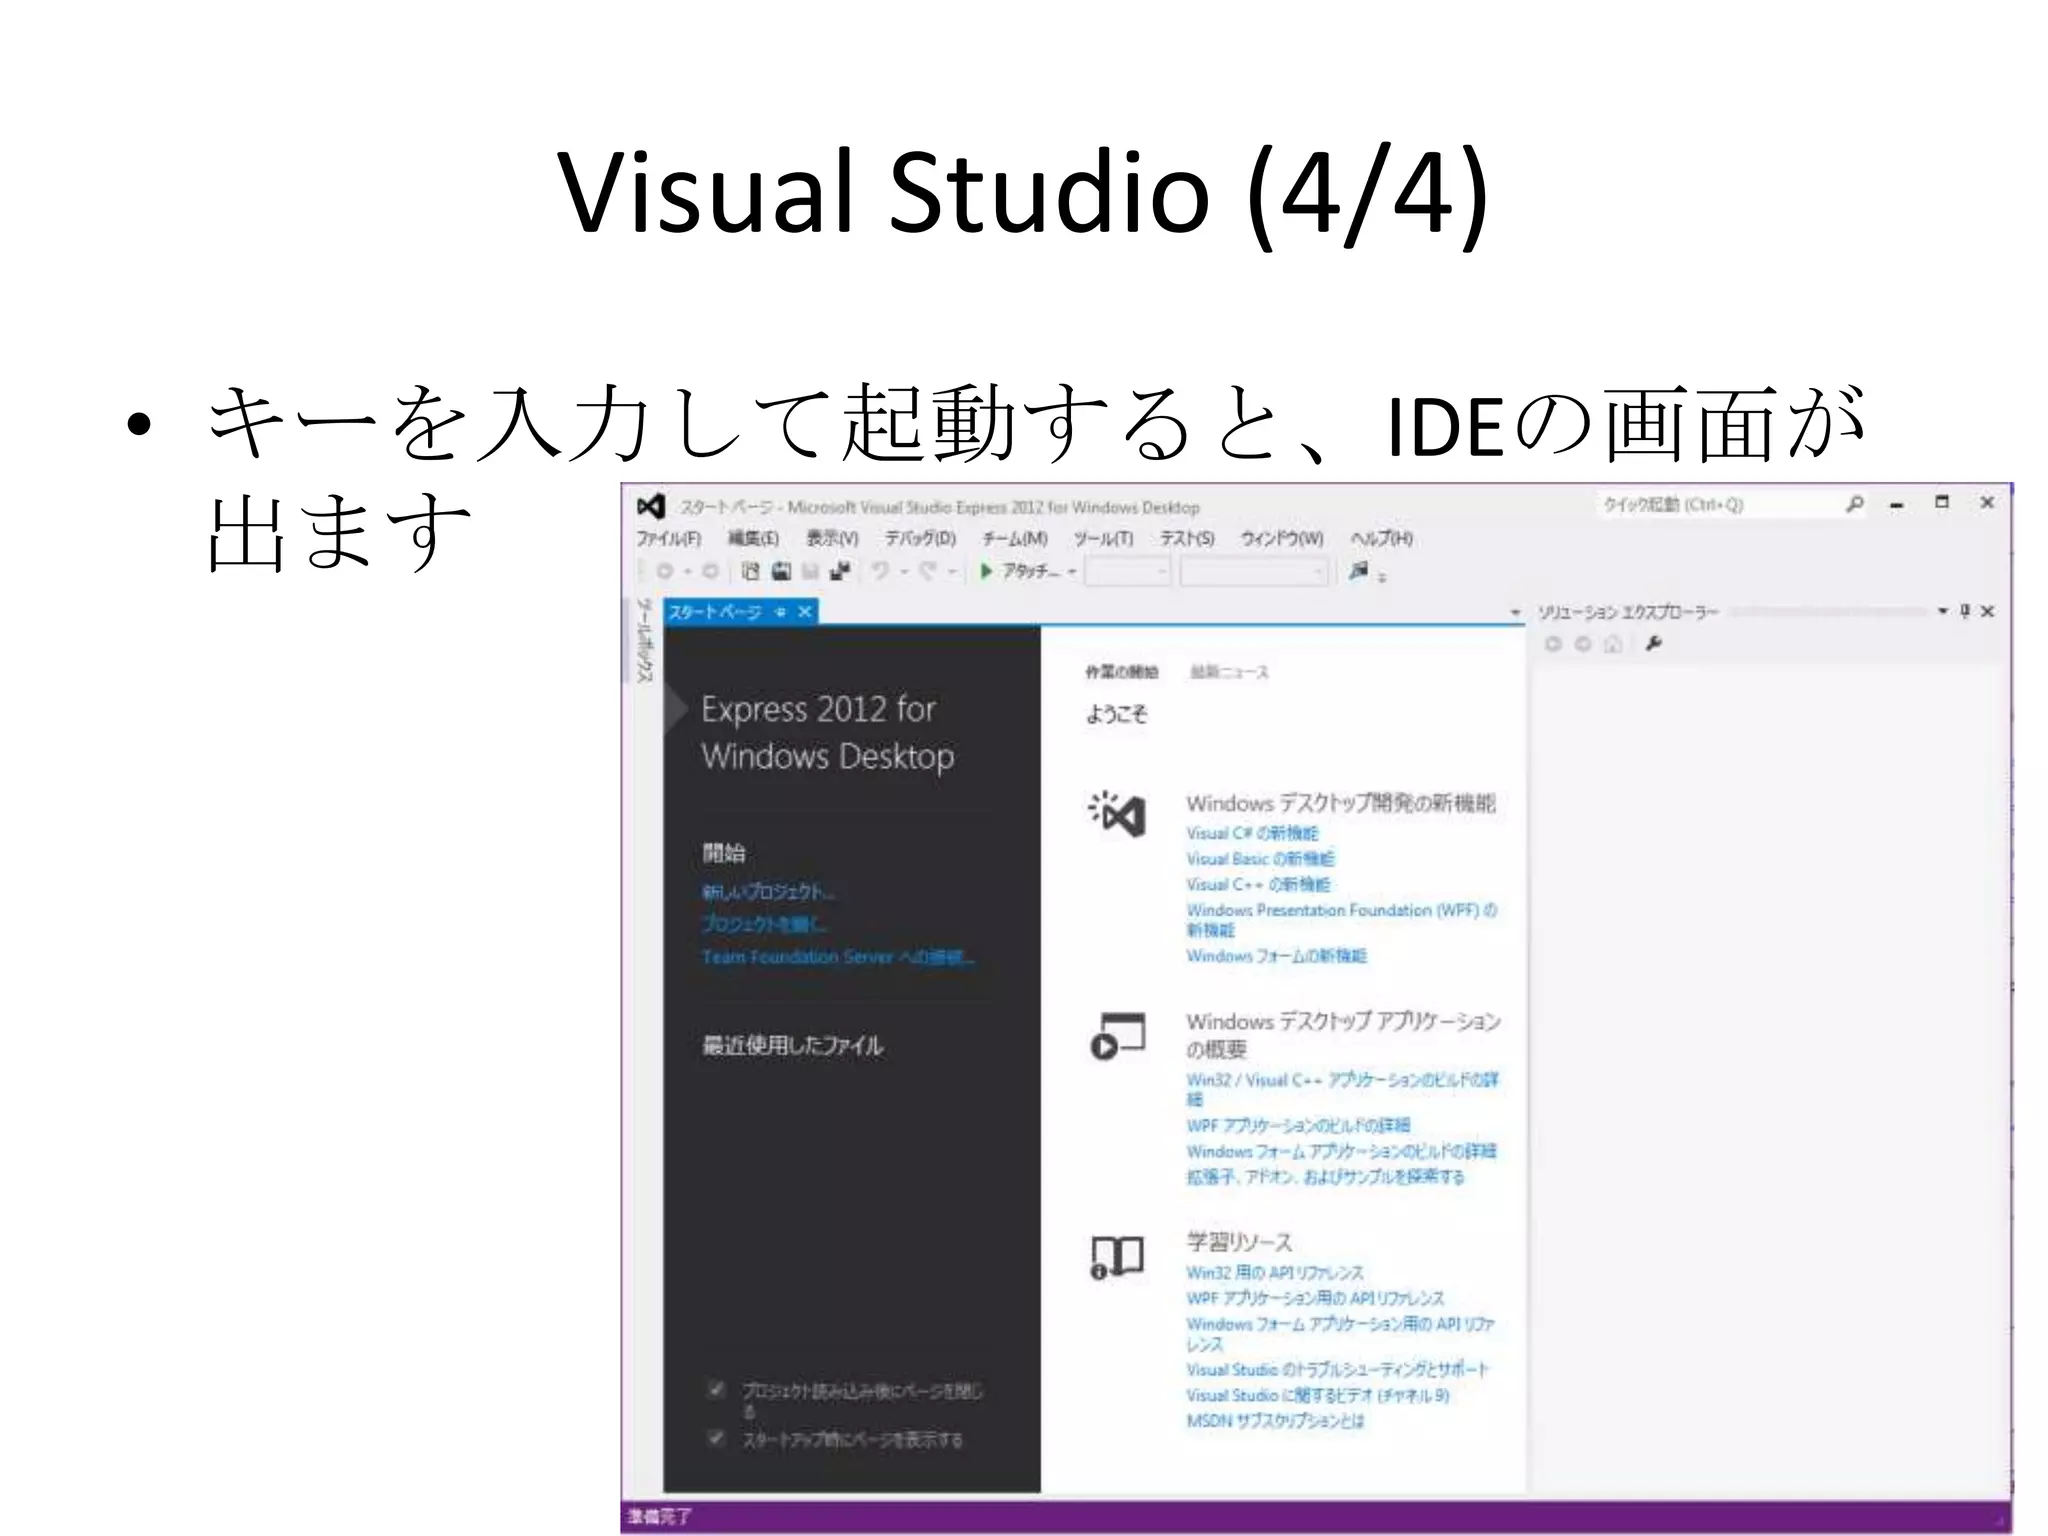The height and width of the screenshot is (1536, 2048).
Task: Toggle スタートアップ時にページを表示する checkbox
Action: [716, 1438]
